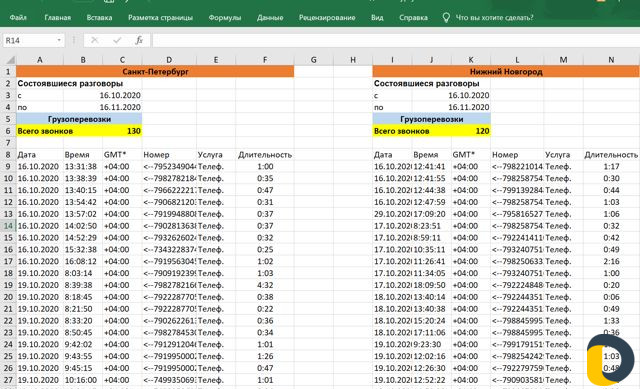
Task: Select column L header
Action: click(517, 60)
